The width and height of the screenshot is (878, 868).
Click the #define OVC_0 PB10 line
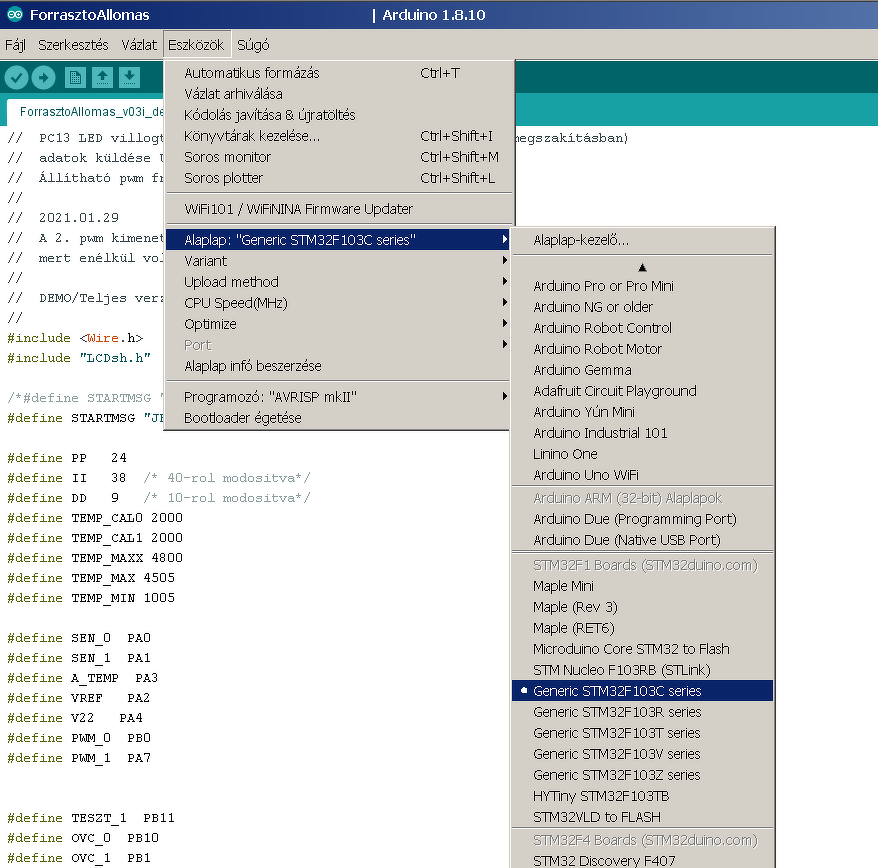coord(83,838)
